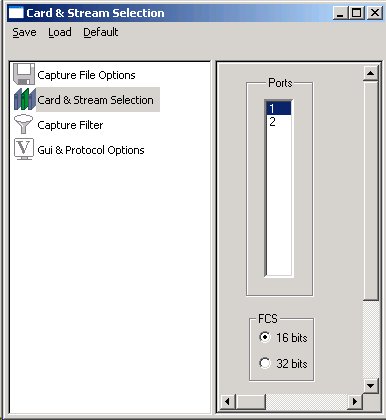Open the Save menu
The height and width of the screenshot is (420, 386).
pos(24,32)
